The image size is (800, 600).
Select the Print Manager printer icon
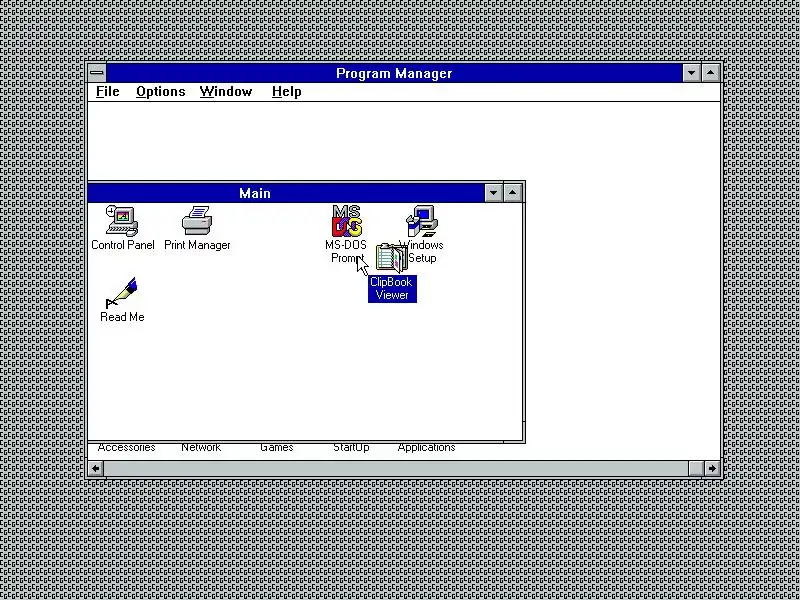197,220
